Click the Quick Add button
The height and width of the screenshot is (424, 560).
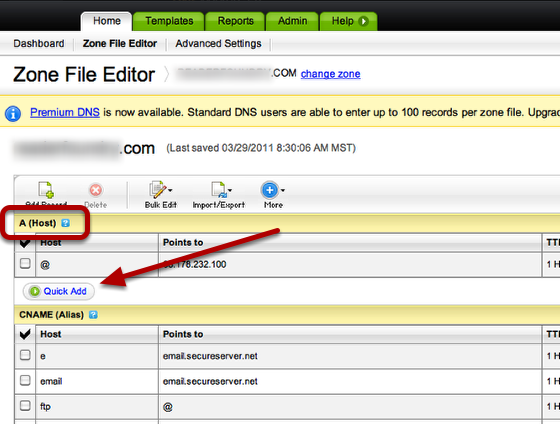click(59, 291)
